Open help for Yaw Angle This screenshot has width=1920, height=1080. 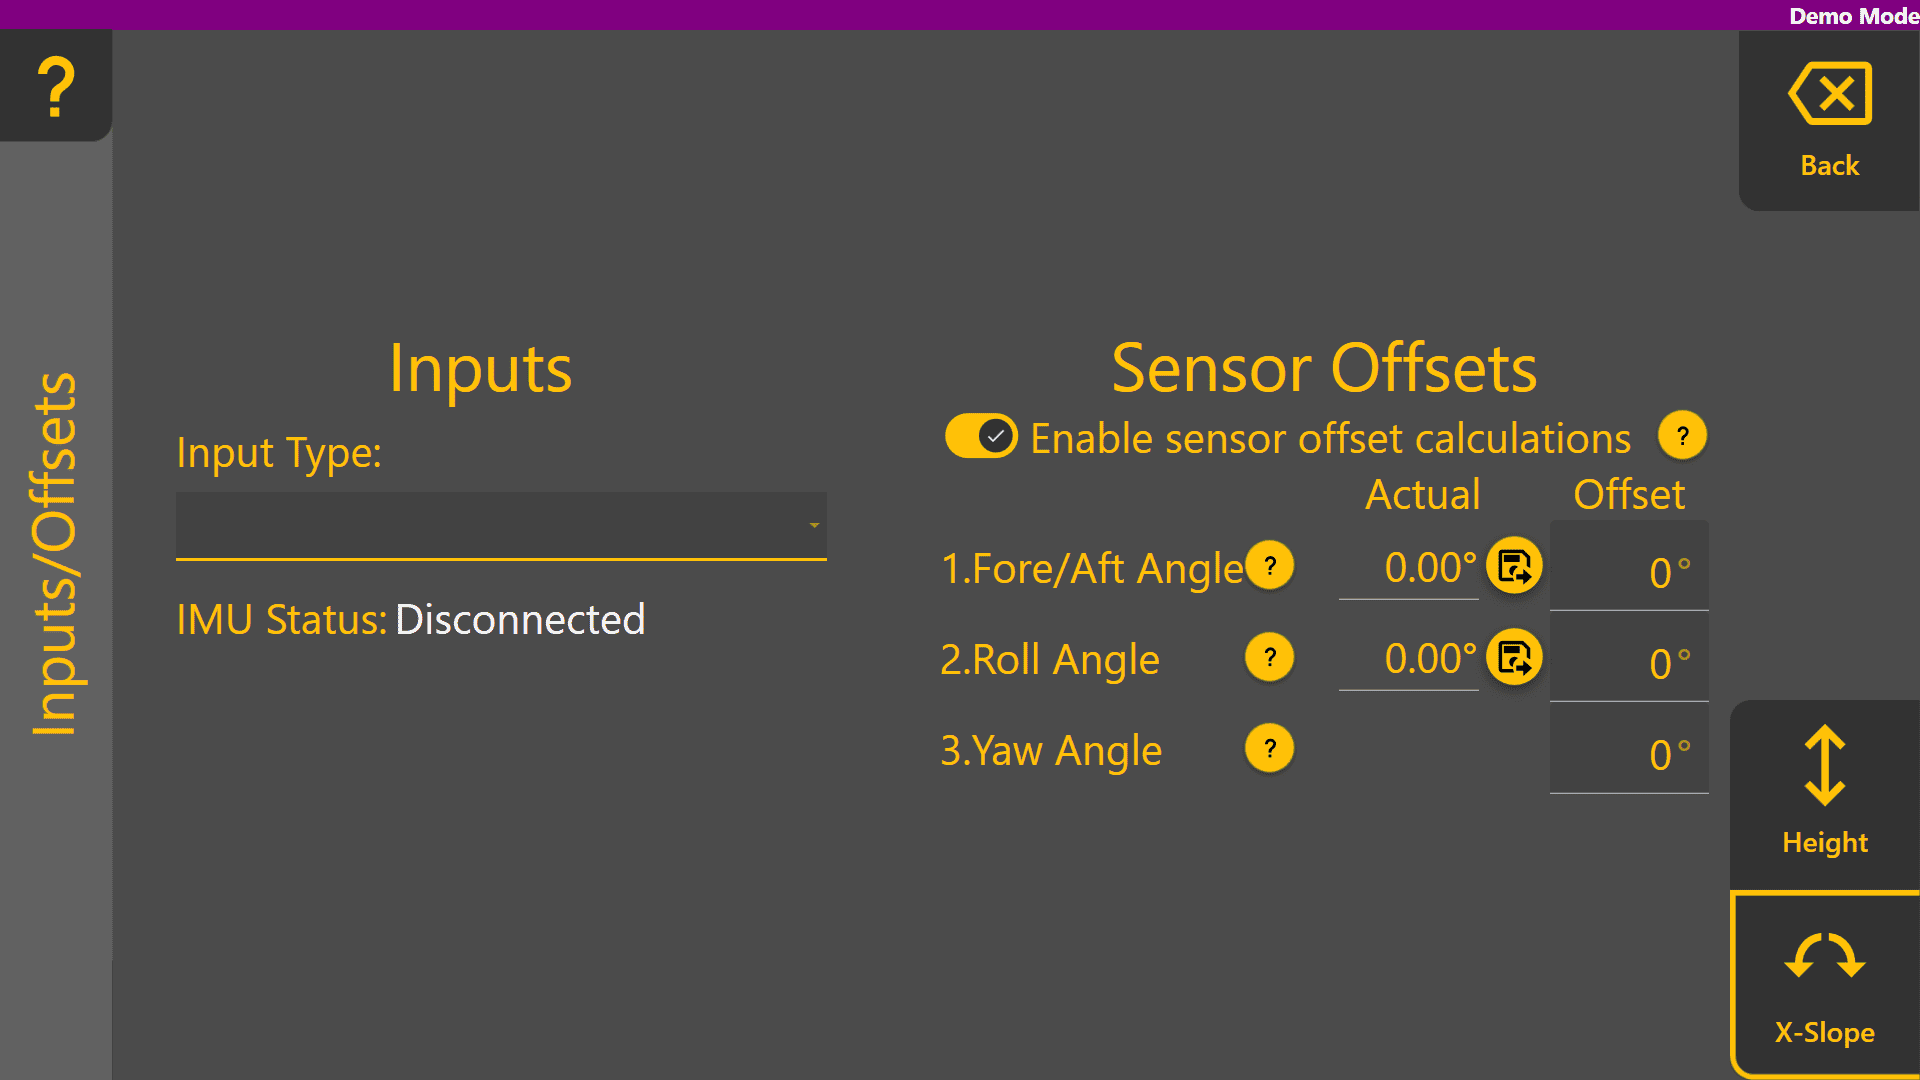click(x=1269, y=748)
